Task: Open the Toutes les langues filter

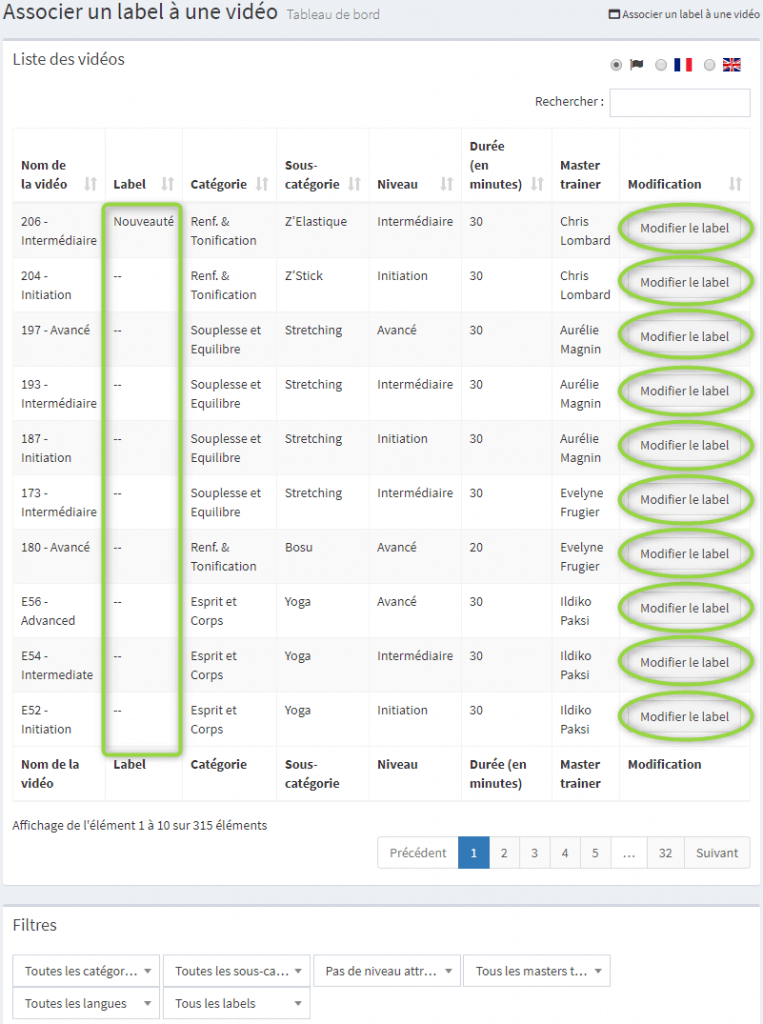Action: pyautogui.click(x=86, y=1003)
